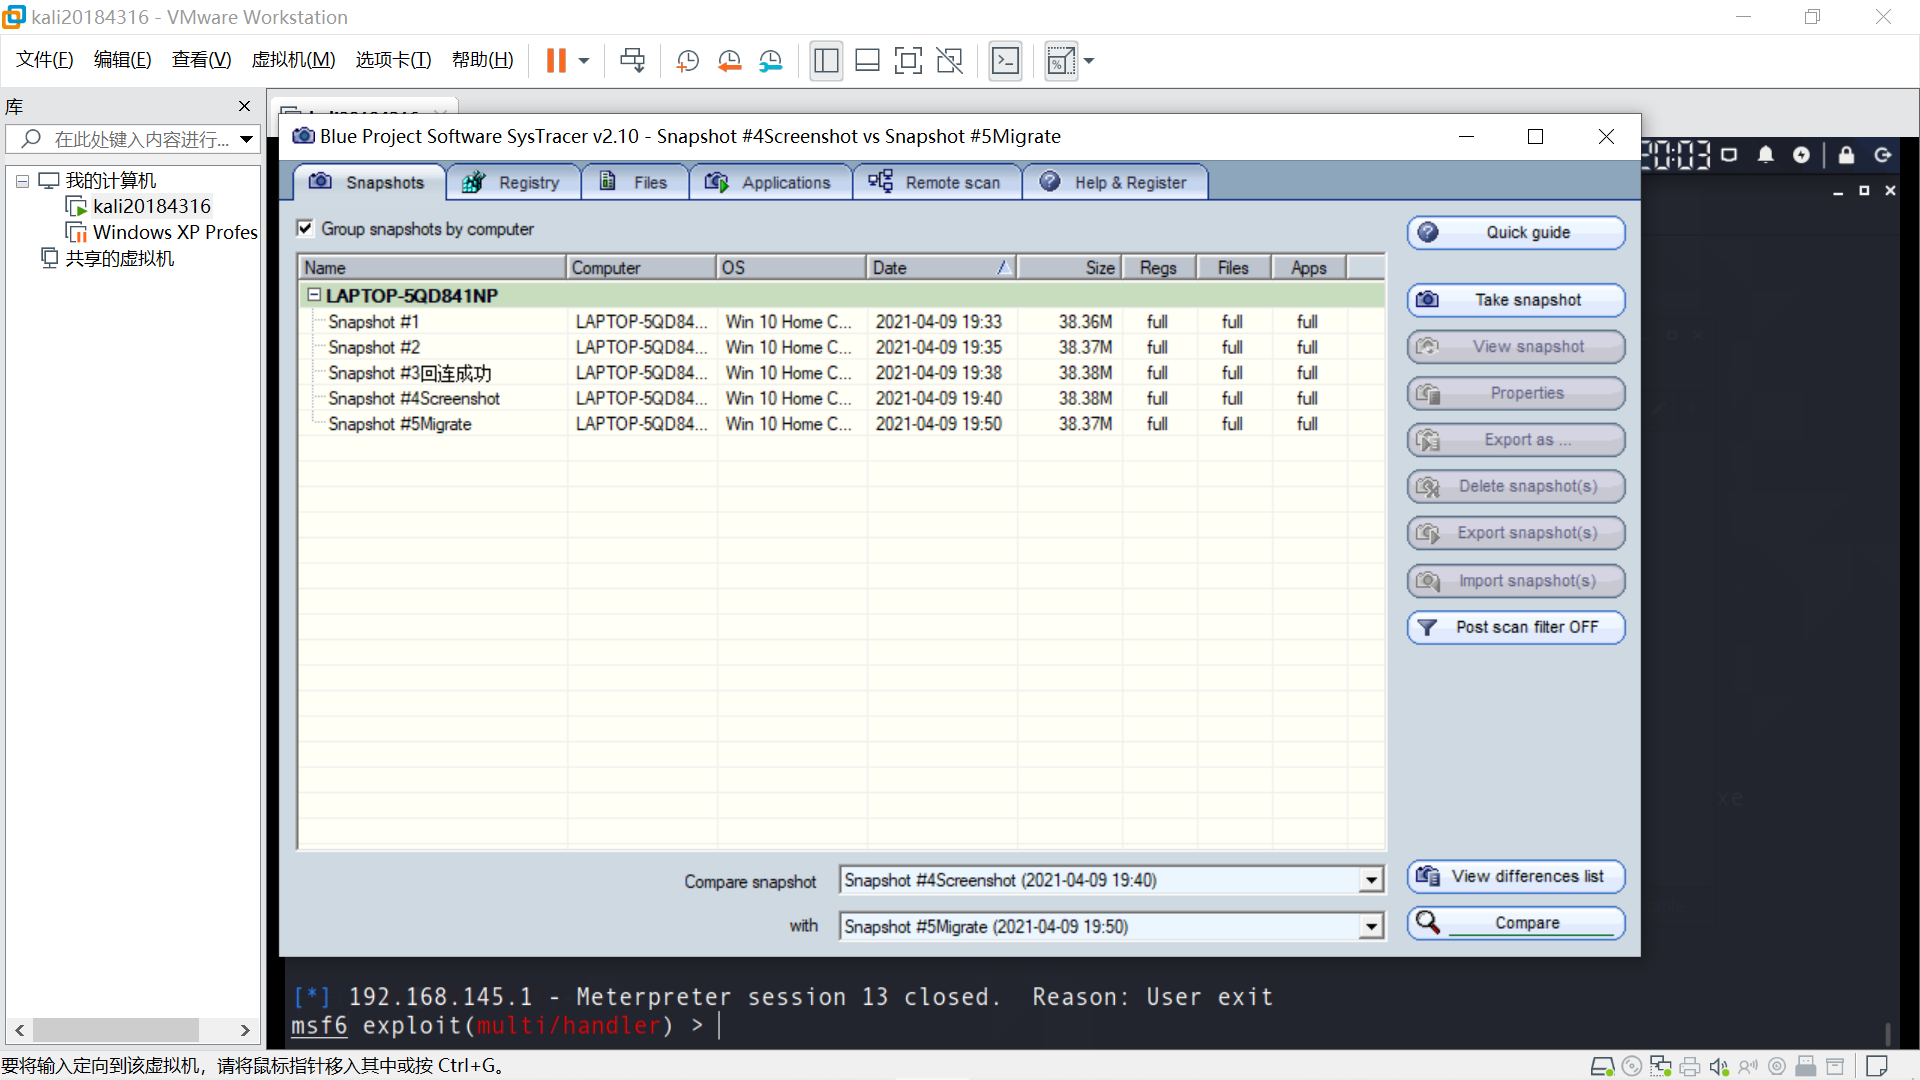The image size is (1920, 1080).
Task: Click the Take snapshot button
Action: click(x=1515, y=300)
